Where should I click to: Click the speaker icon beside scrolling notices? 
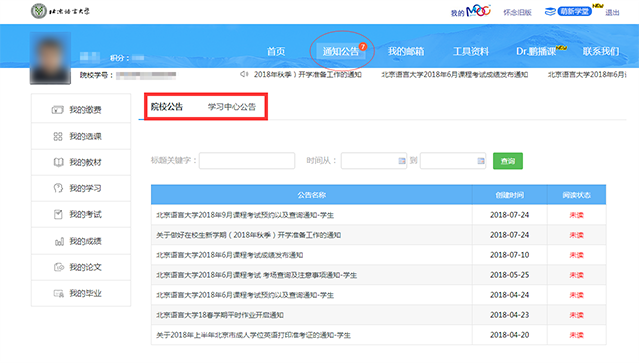(x=244, y=74)
